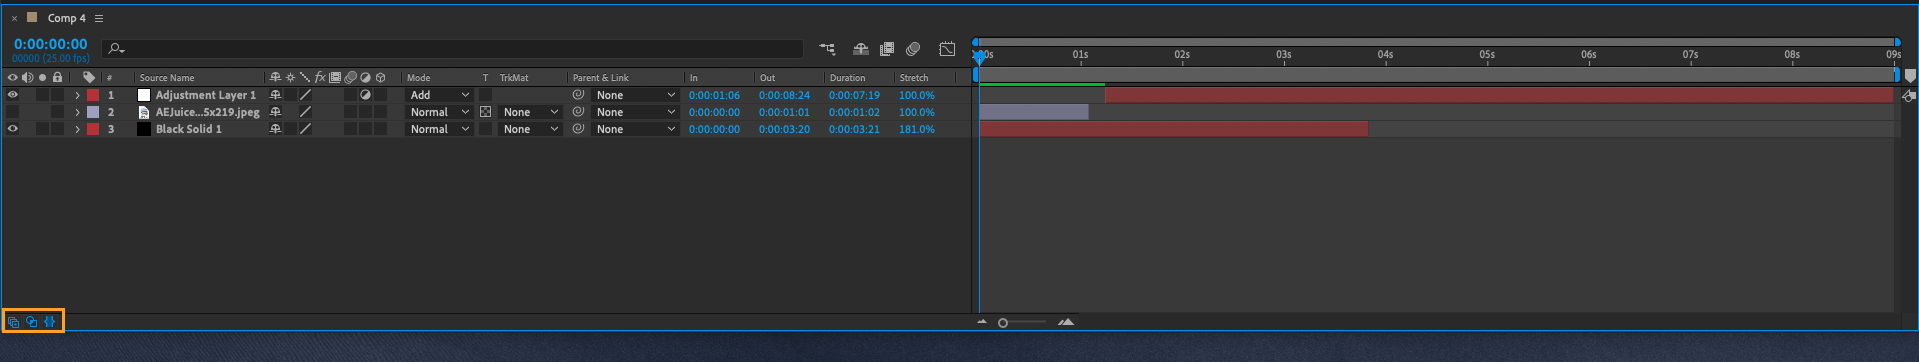Click the lock column header icon
The height and width of the screenshot is (362, 1919).
tap(57, 77)
